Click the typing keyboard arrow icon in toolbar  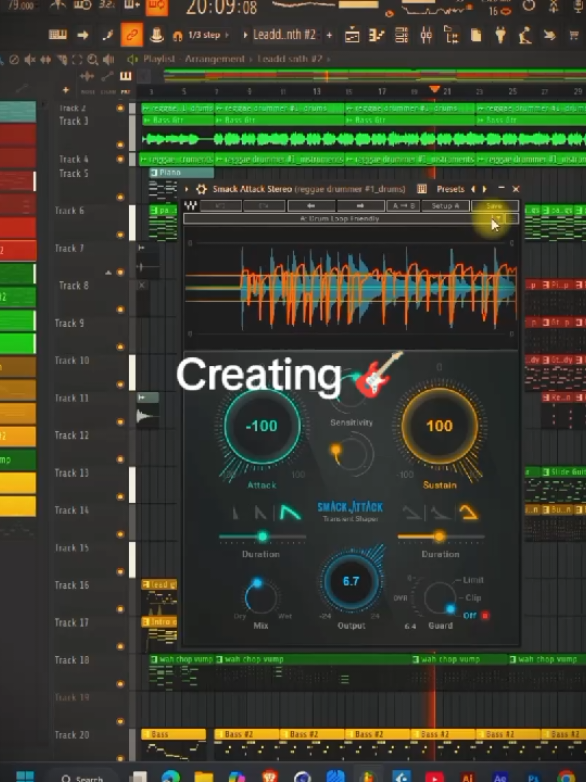(x=83, y=35)
